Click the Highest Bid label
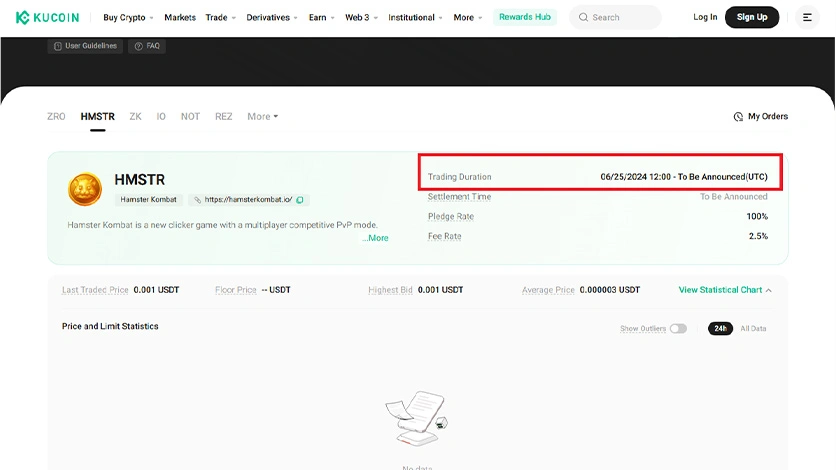The width and height of the screenshot is (836, 470). (x=390, y=290)
